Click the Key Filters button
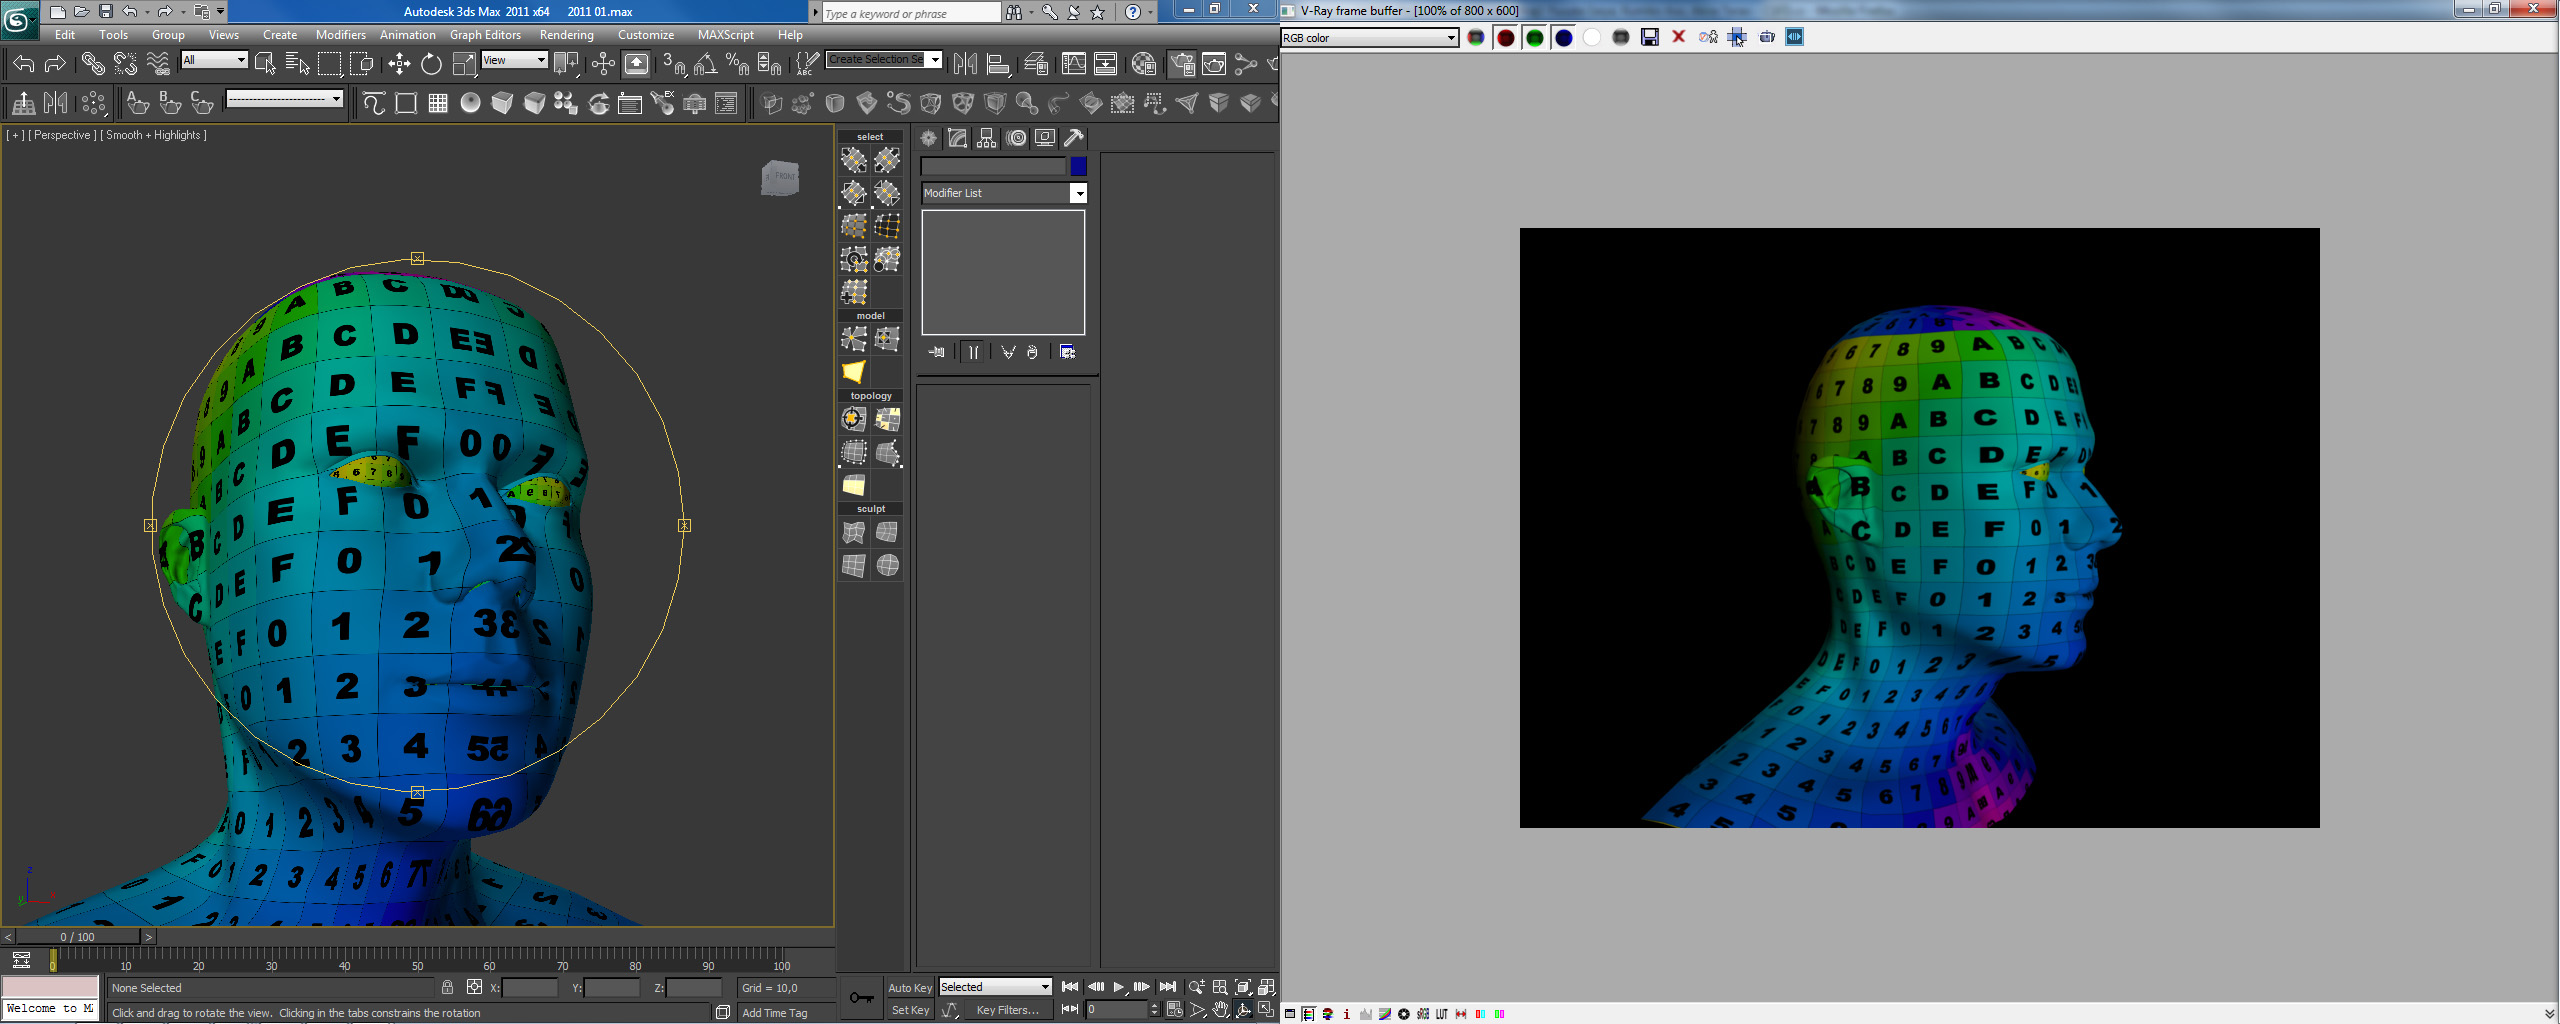 pos(1007,1010)
